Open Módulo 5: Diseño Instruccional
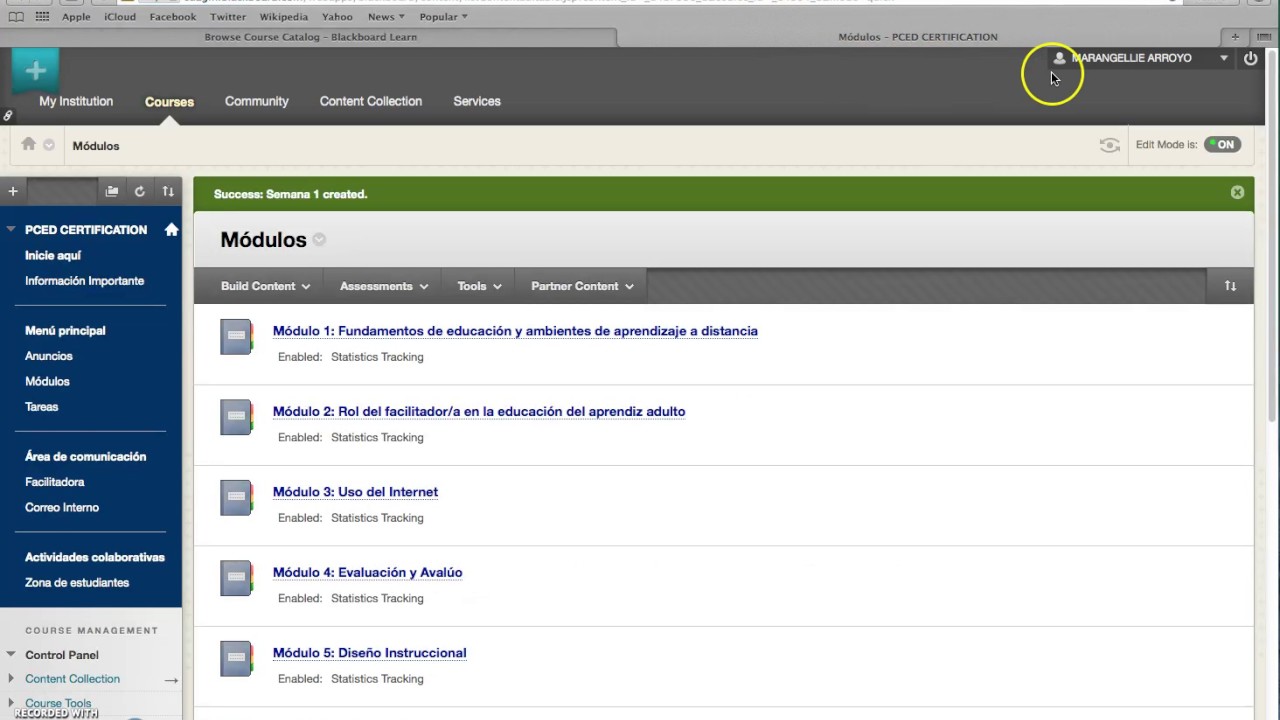Viewport: 1280px width, 720px height. (369, 653)
